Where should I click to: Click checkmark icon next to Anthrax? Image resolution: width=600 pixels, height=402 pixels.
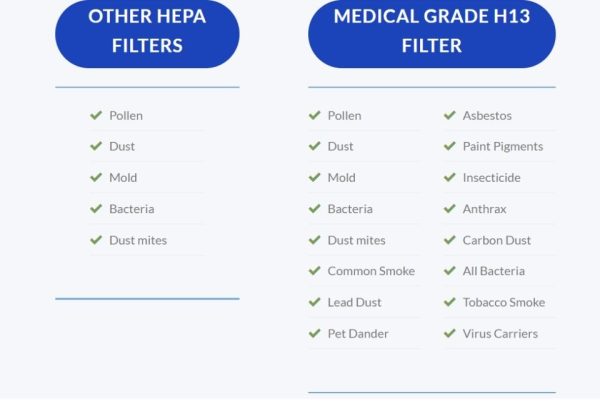[450, 209]
